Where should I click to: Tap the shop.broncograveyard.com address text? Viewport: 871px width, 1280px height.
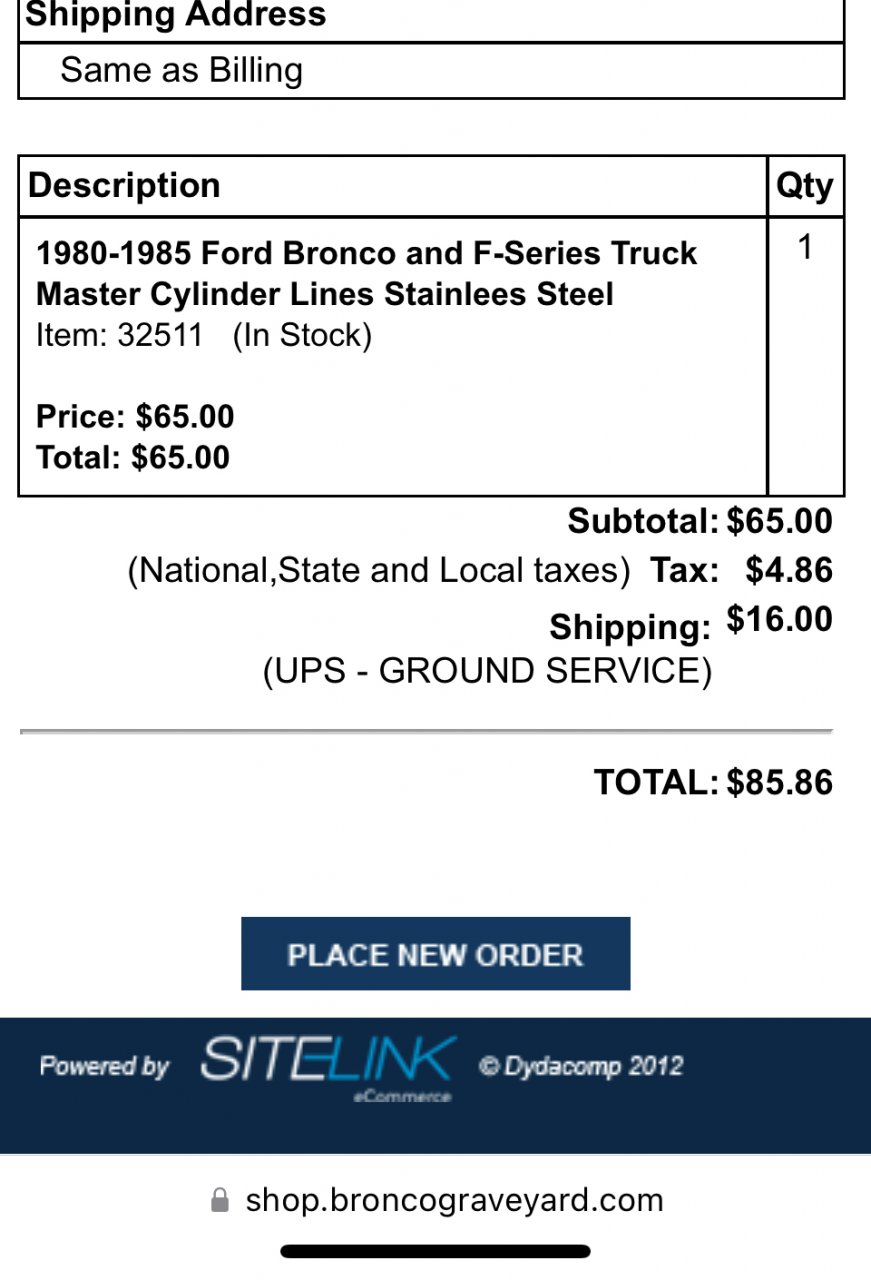pyautogui.click(x=454, y=1199)
